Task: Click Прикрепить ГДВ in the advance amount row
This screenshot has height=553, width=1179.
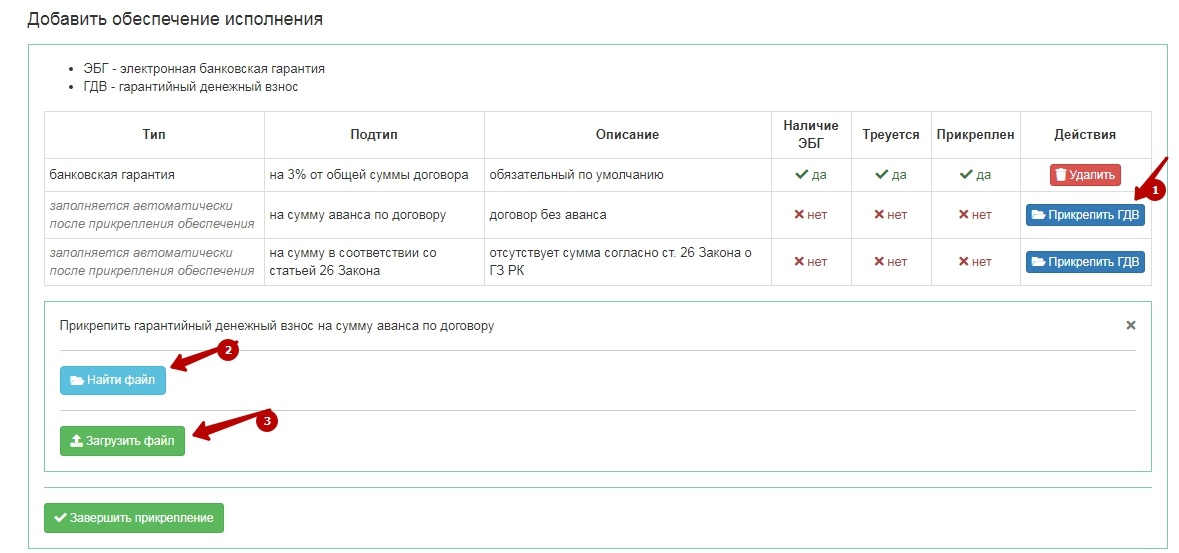Action: click(x=1085, y=215)
